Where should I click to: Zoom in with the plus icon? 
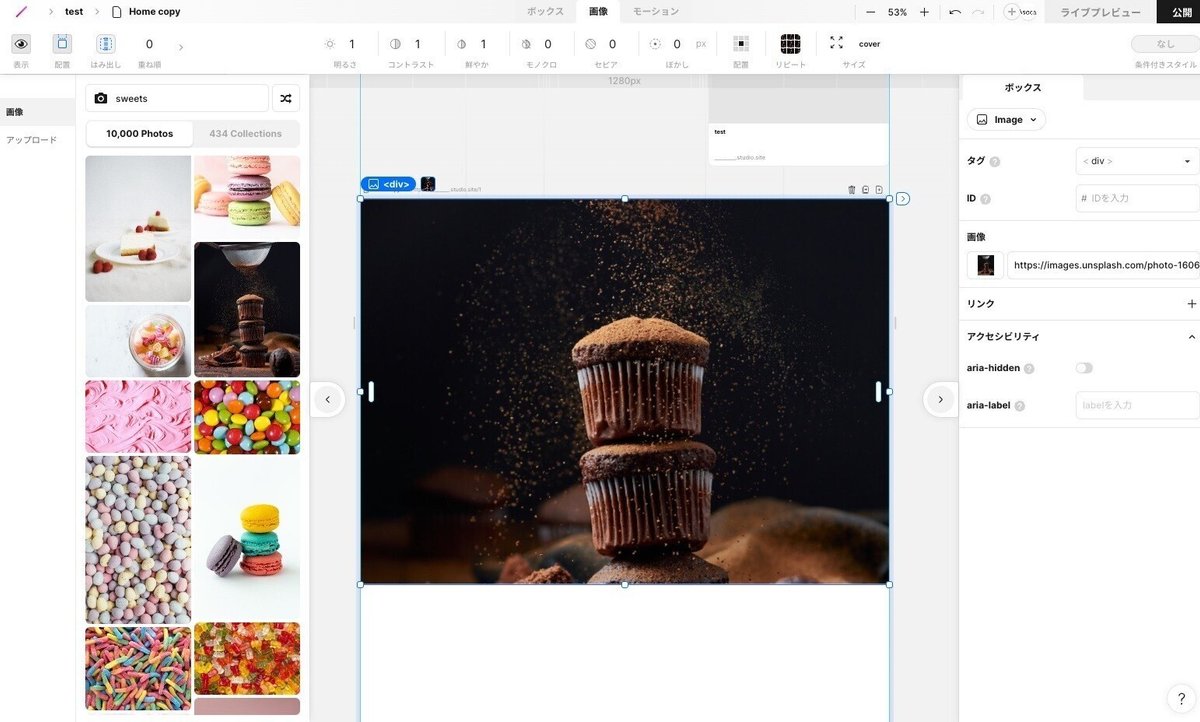tap(924, 12)
